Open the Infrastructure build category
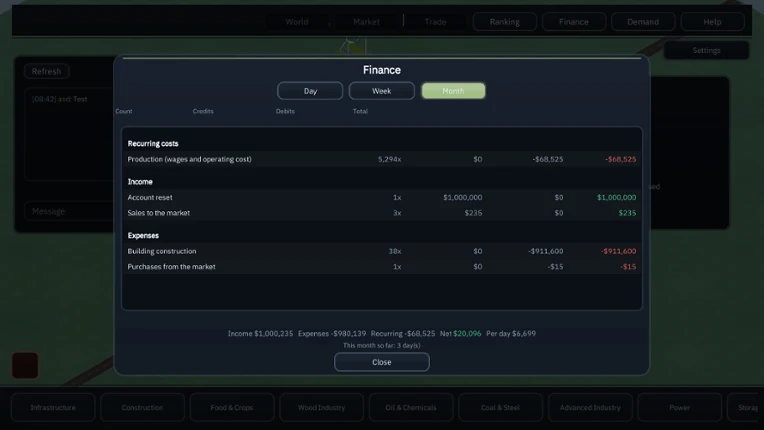The width and height of the screenshot is (764, 430). point(53,408)
